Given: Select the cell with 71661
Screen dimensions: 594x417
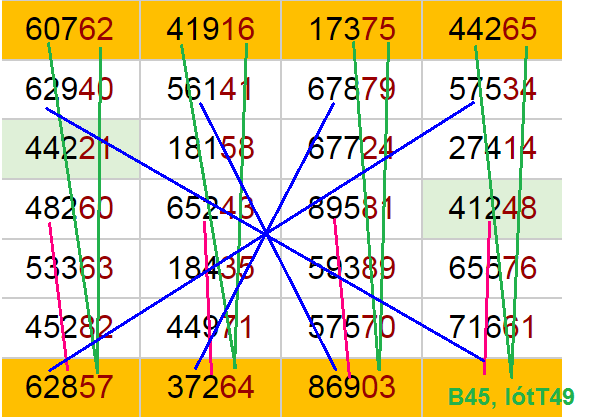Looking at the screenshot, I should pos(492,328).
